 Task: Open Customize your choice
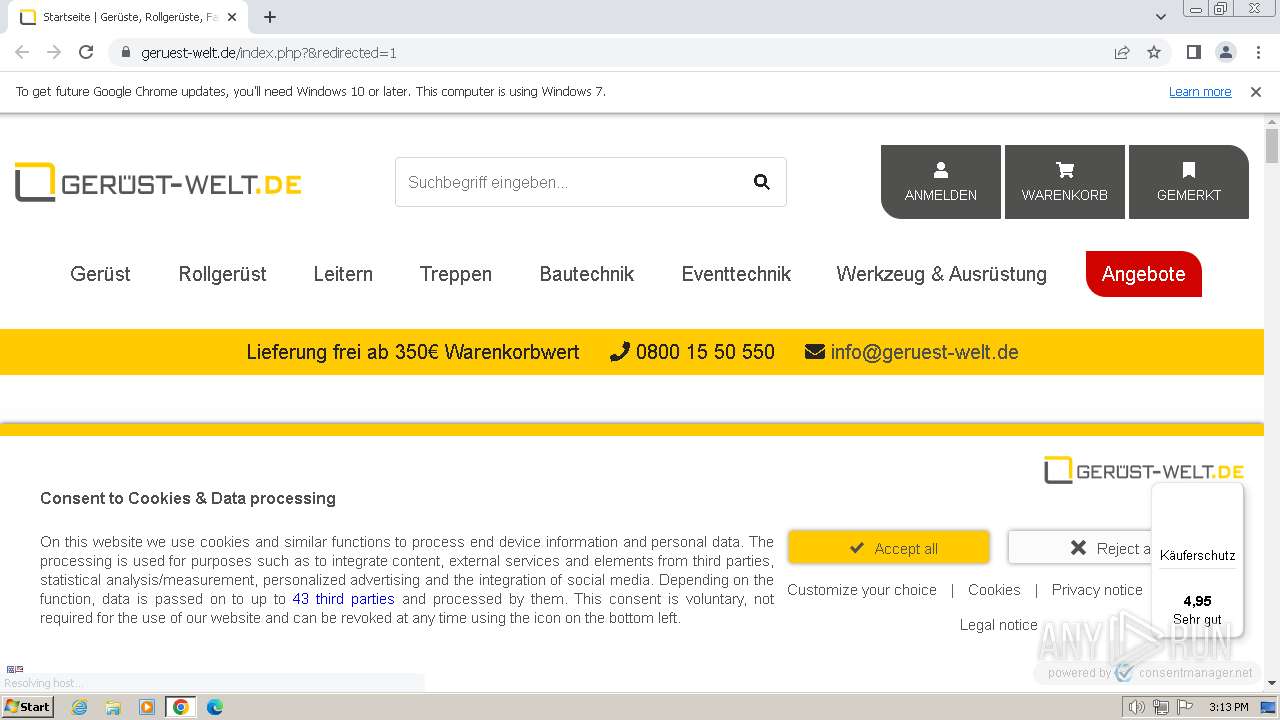862,590
